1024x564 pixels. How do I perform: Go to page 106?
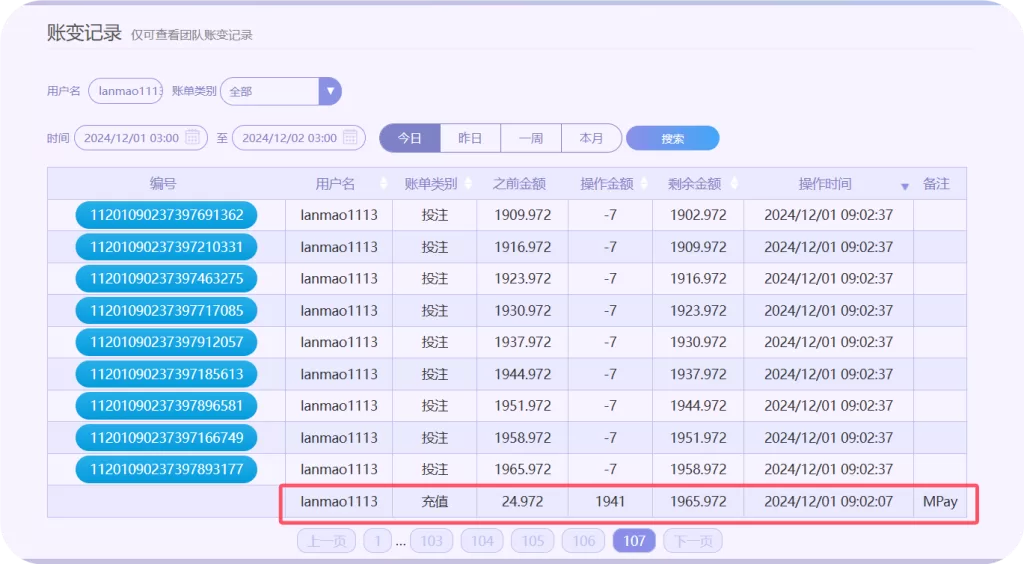(x=583, y=541)
